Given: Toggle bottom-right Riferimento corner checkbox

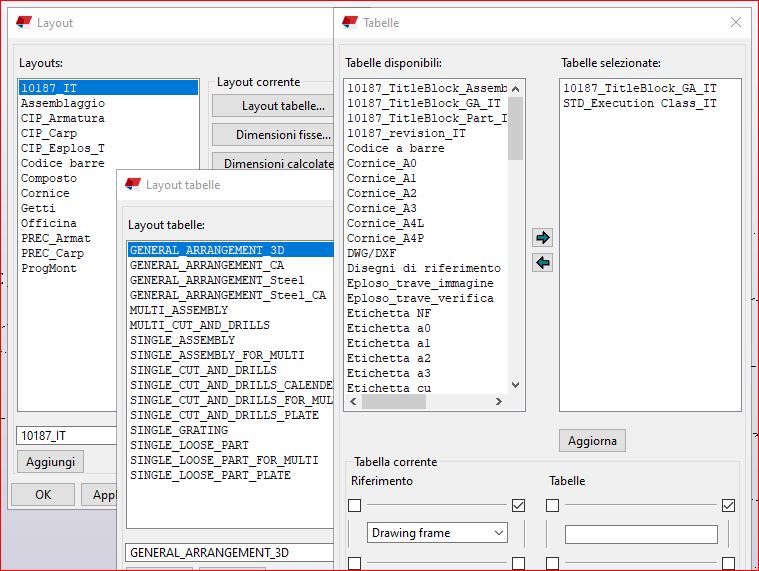Looking at the screenshot, I should 518,563.
